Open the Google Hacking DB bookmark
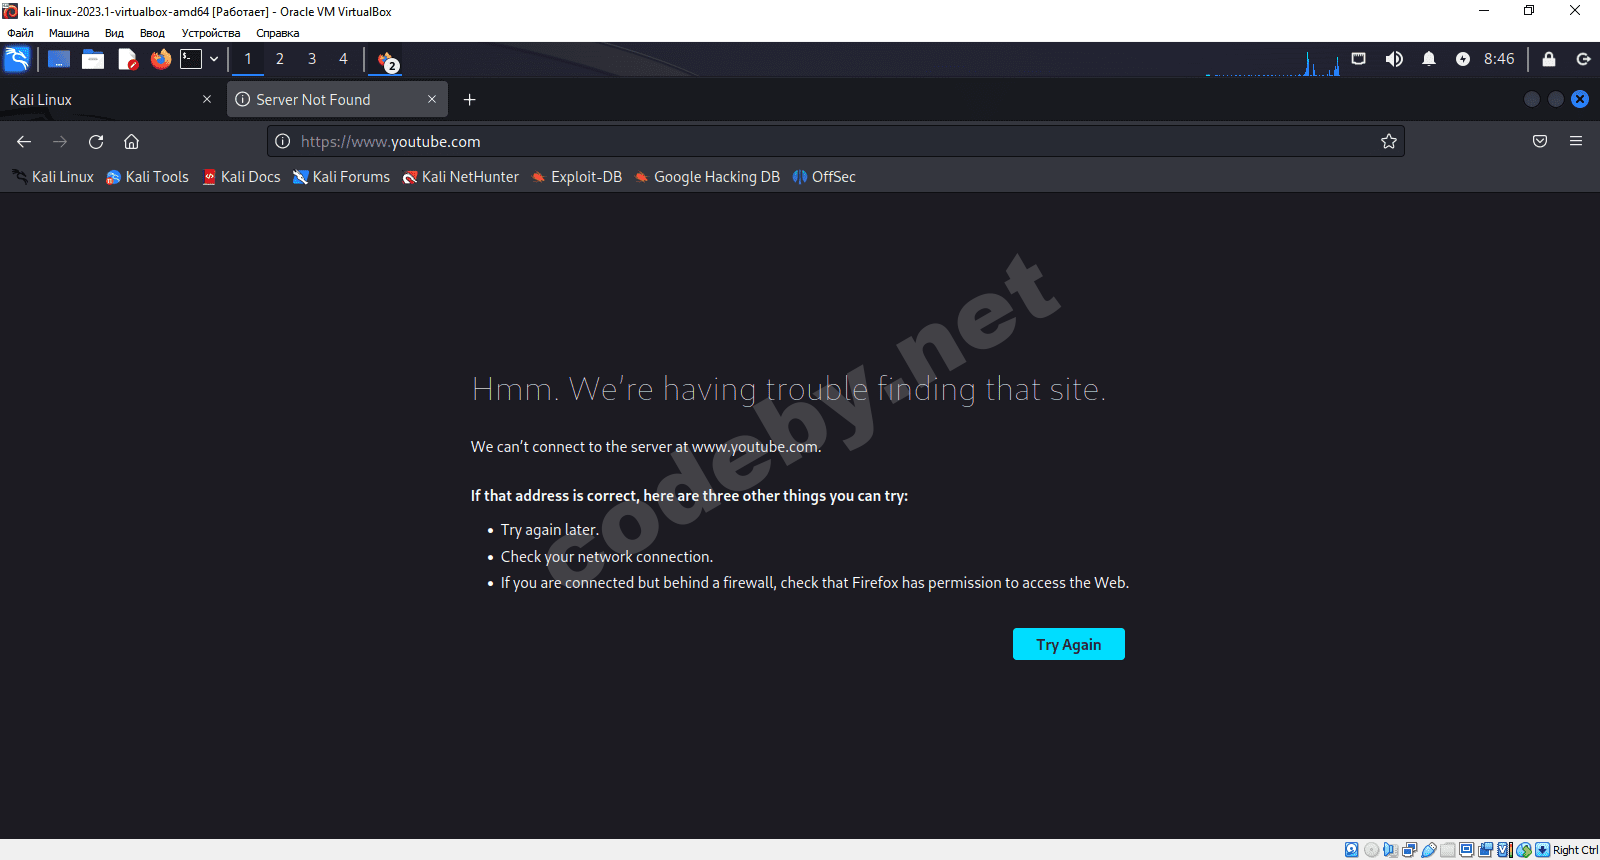The width and height of the screenshot is (1600, 860). click(708, 177)
